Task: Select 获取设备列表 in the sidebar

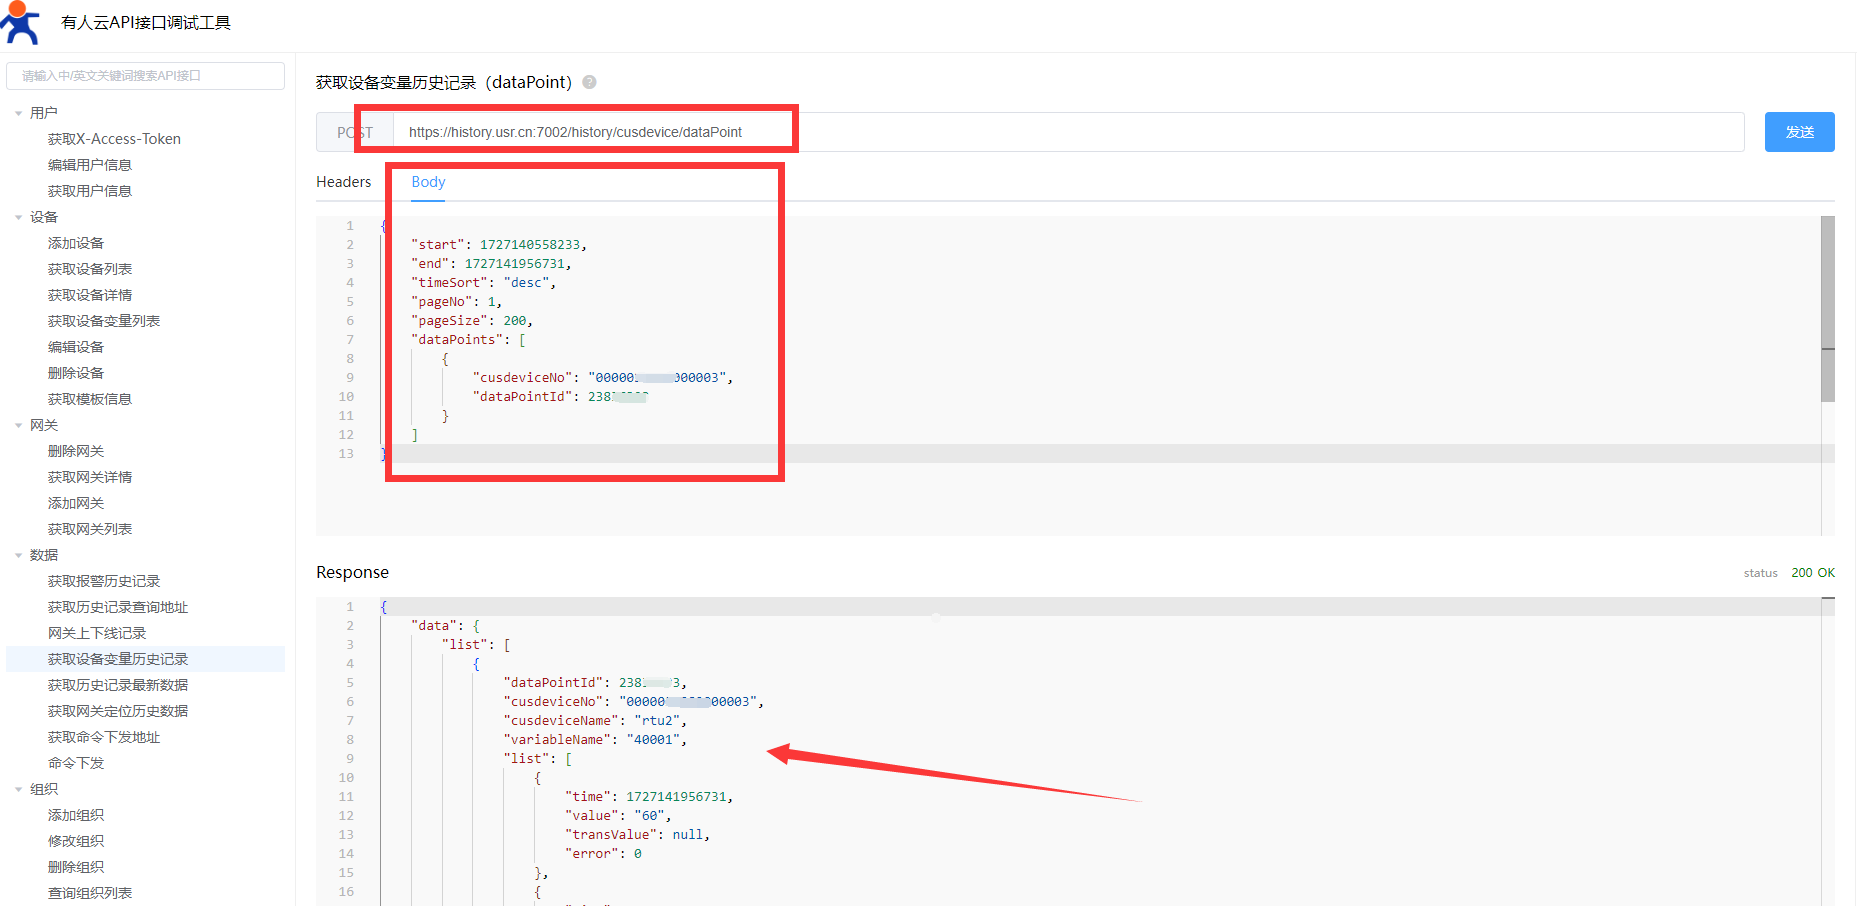Action: (x=90, y=269)
